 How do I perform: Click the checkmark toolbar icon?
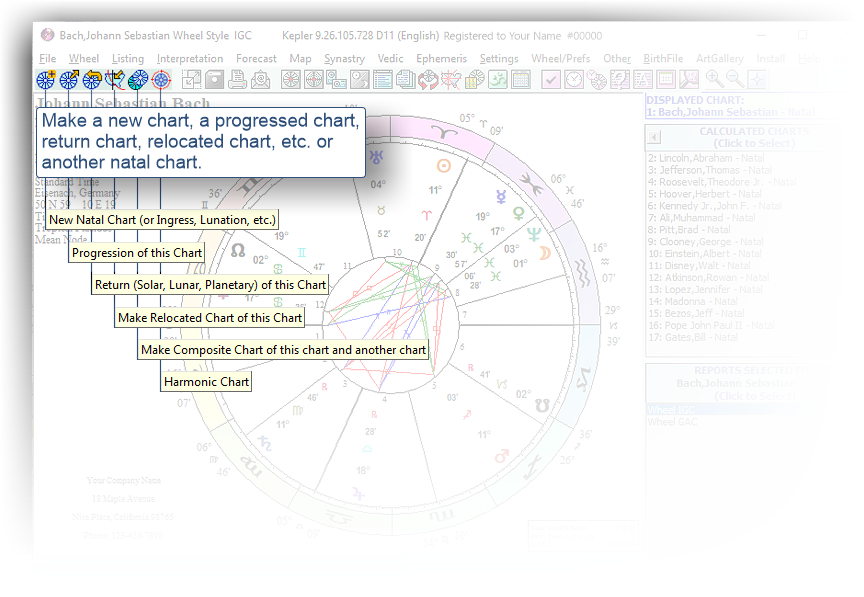click(551, 80)
